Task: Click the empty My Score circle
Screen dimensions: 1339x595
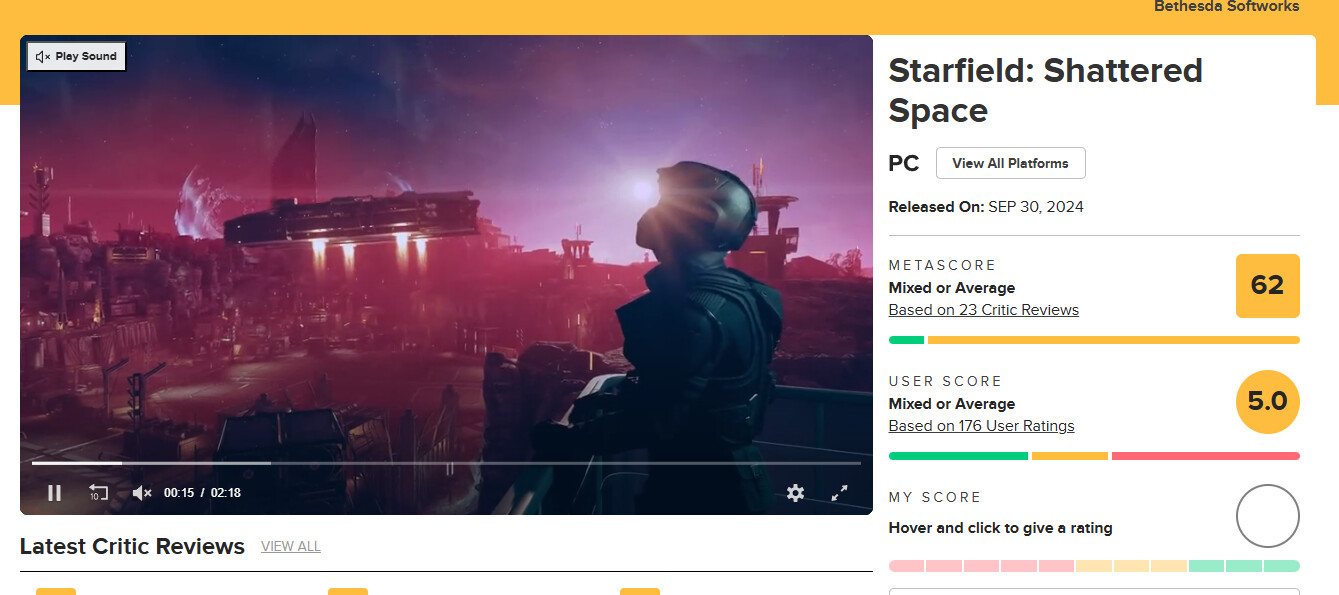Action: [1267, 516]
